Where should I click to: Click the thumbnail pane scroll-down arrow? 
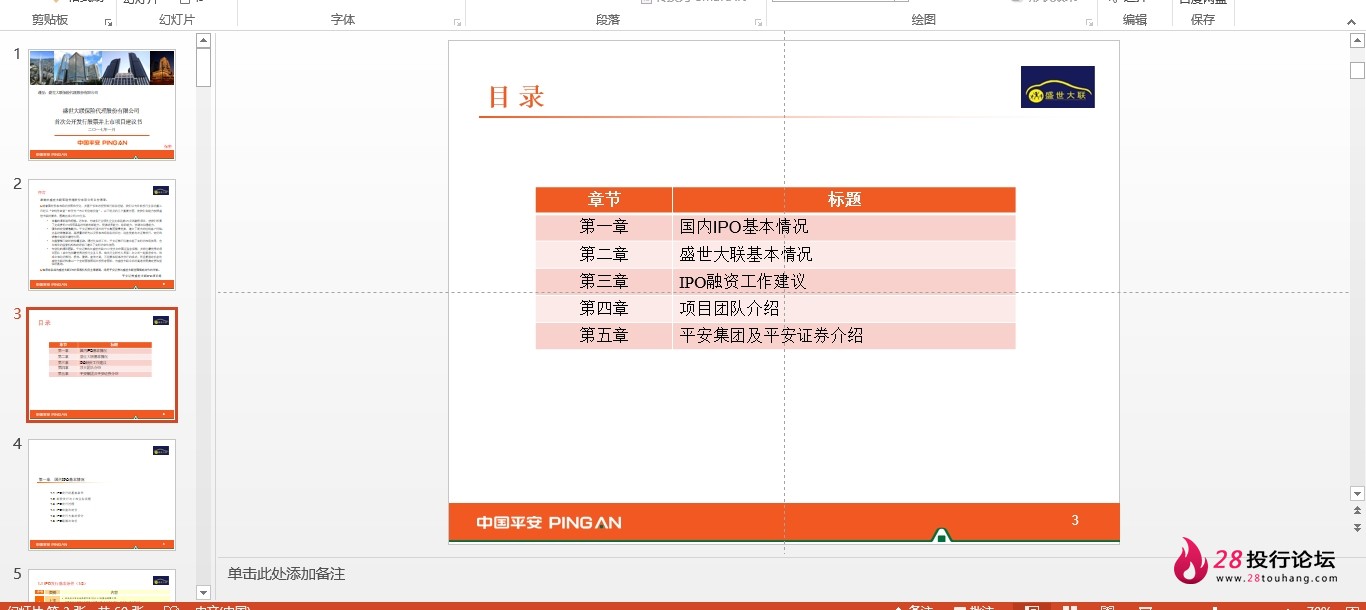click(x=204, y=592)
